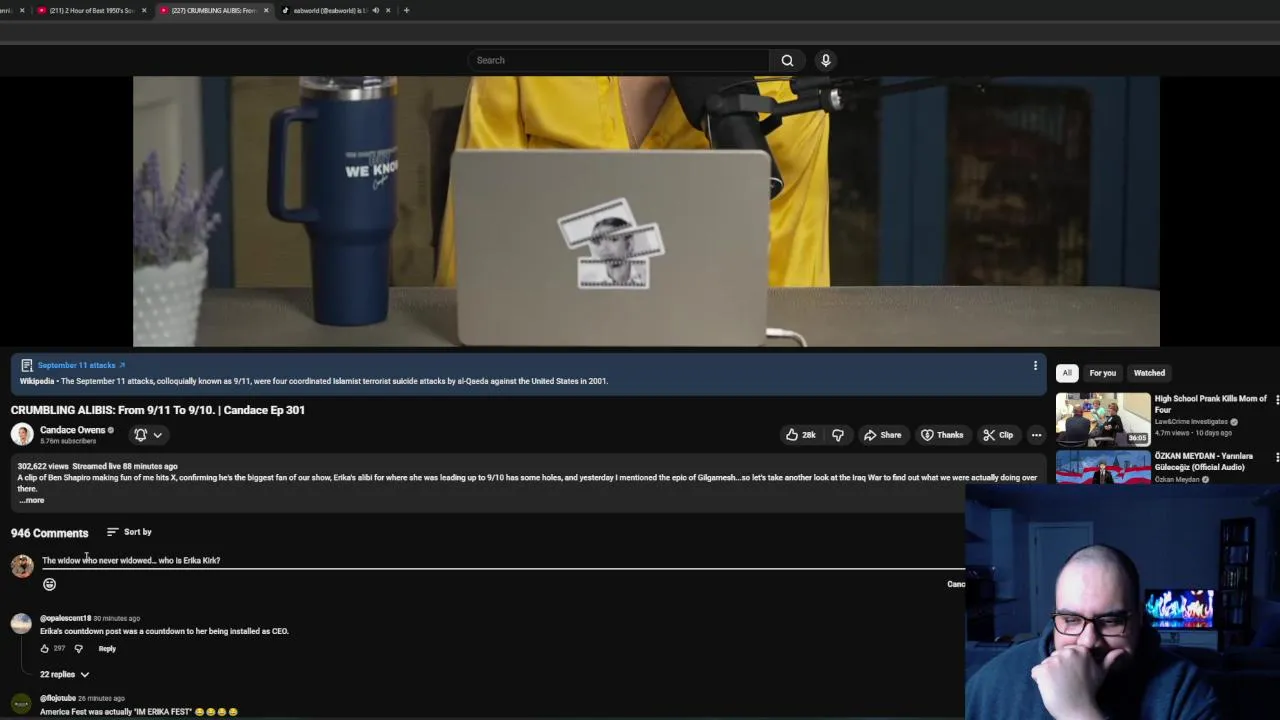The height and width of the screenshot is (720, 1280).
Task: Click the Law&Crime Investigates channel name
Action: (1191, 422)
